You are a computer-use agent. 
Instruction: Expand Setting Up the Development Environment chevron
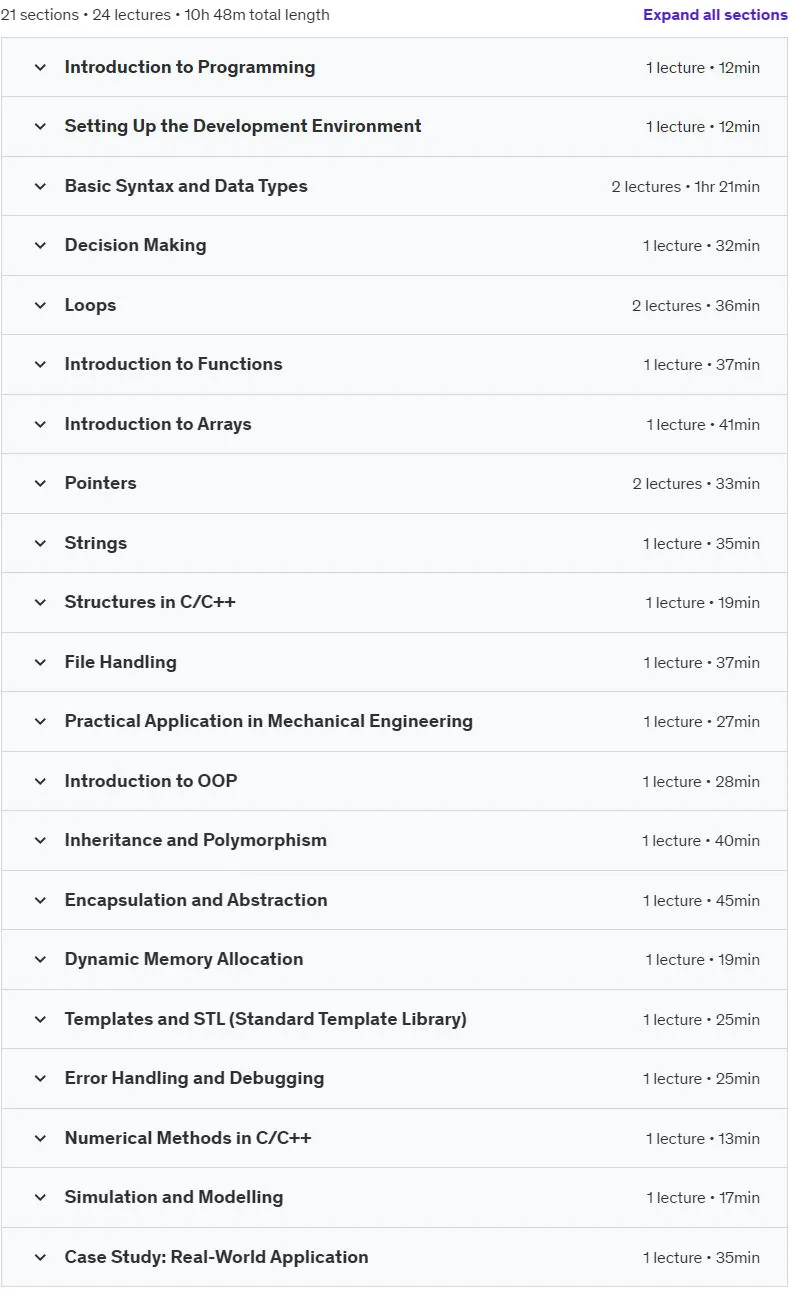40,127
